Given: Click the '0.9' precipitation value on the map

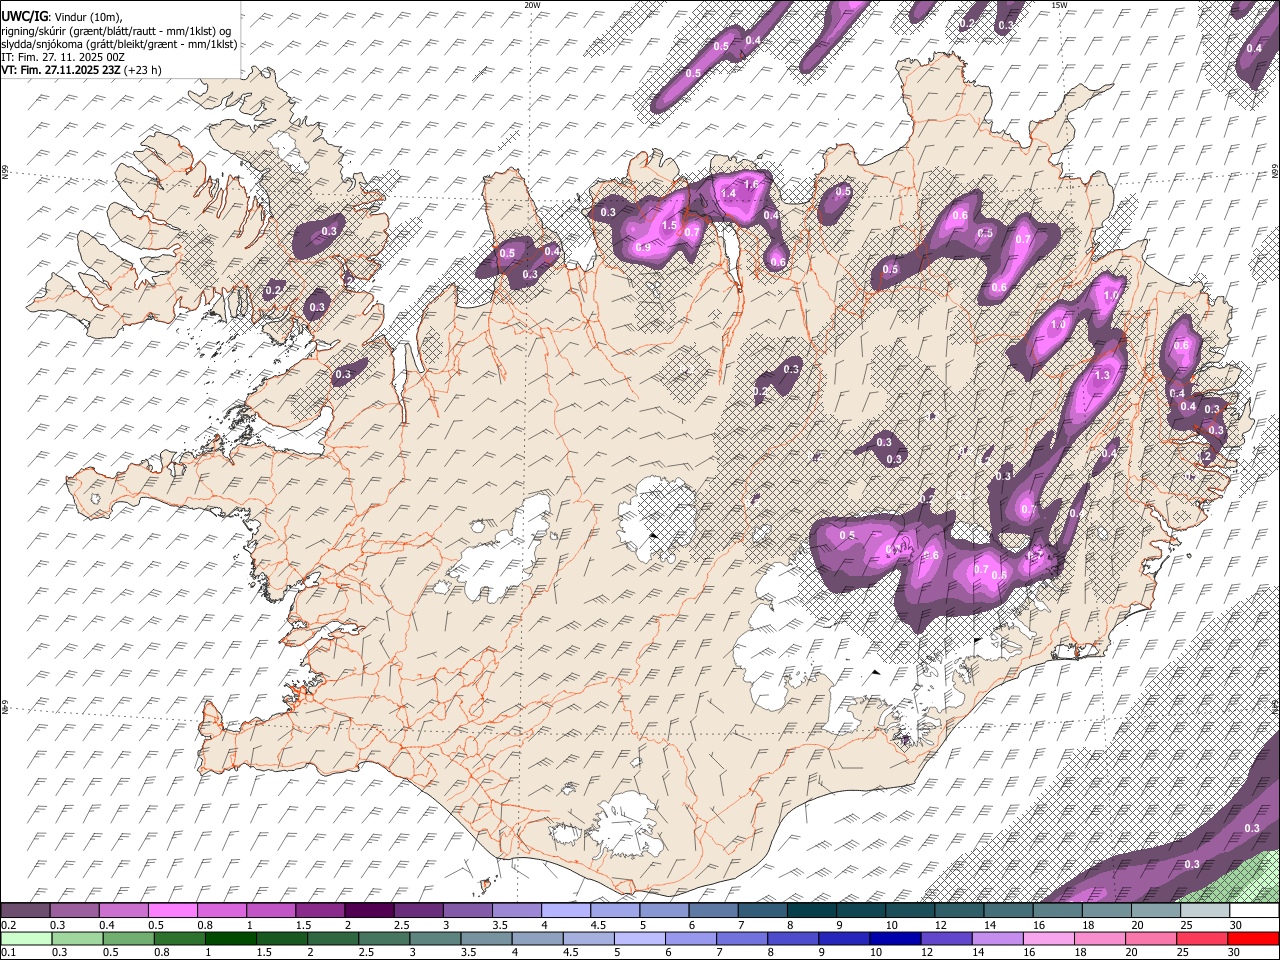Looking at the screenshot, I should (x=644, y=248).
